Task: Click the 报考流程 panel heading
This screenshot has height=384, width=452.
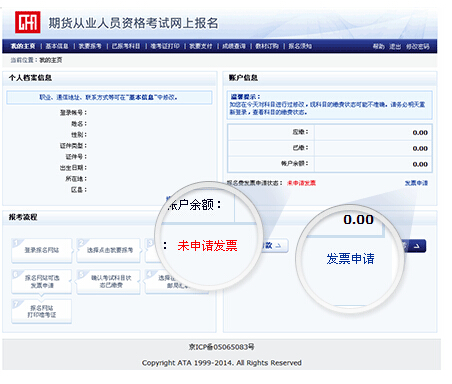Action: [23, 217]
